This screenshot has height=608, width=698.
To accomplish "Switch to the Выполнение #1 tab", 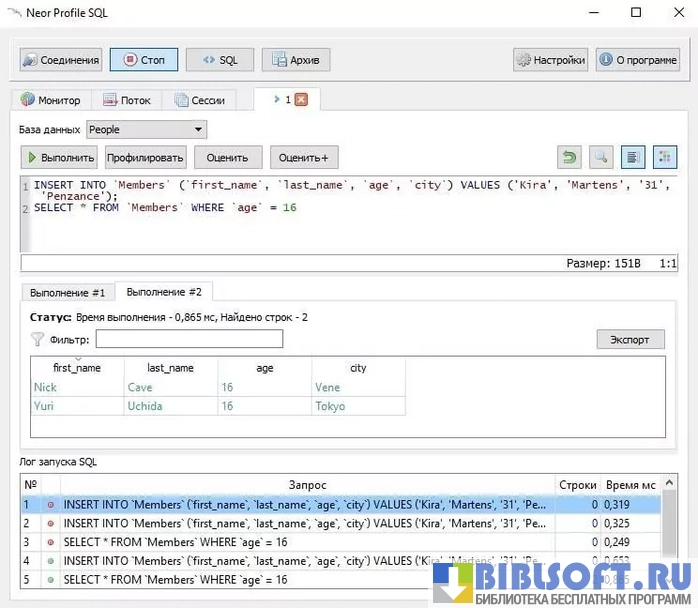I will click(x=67, y=292).
